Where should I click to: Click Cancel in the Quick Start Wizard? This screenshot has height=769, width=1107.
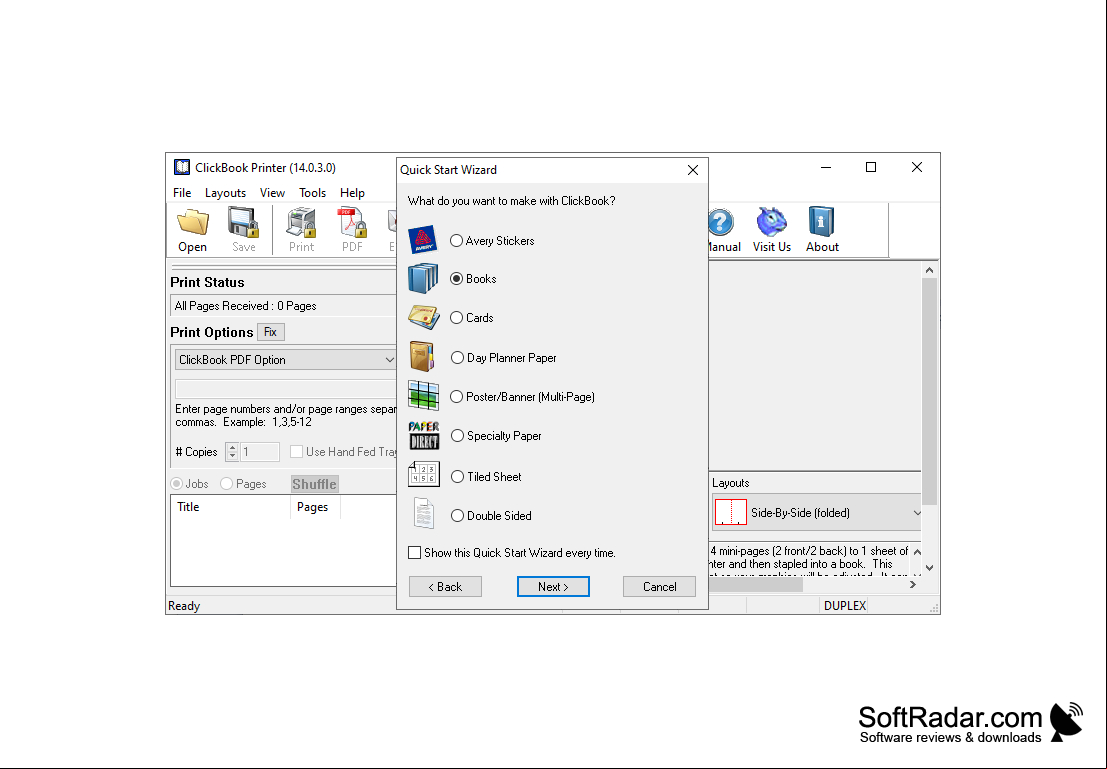[659, 587]
